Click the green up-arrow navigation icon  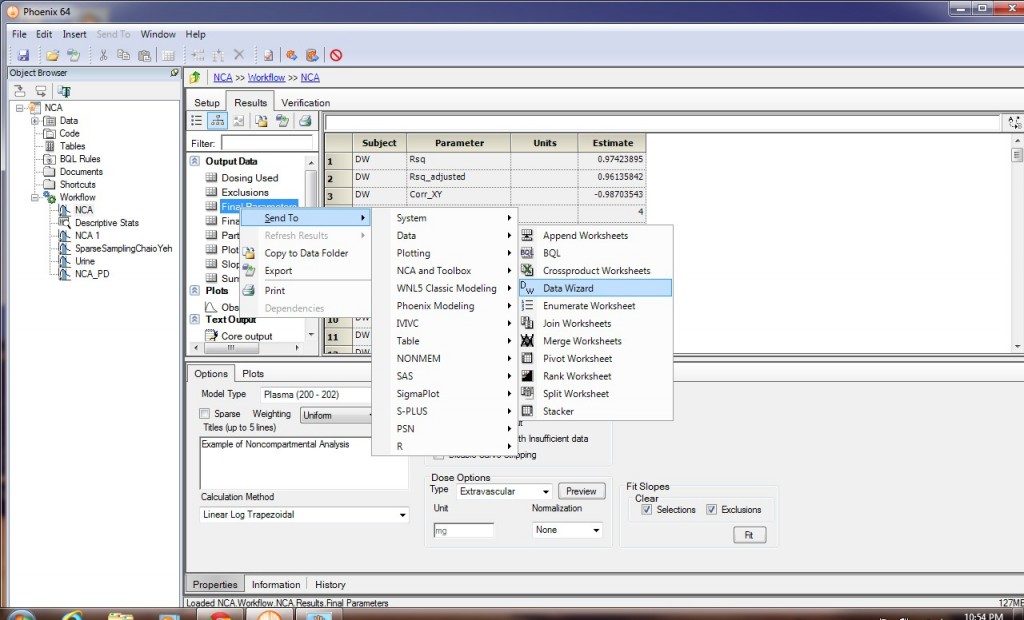point(195,77)
